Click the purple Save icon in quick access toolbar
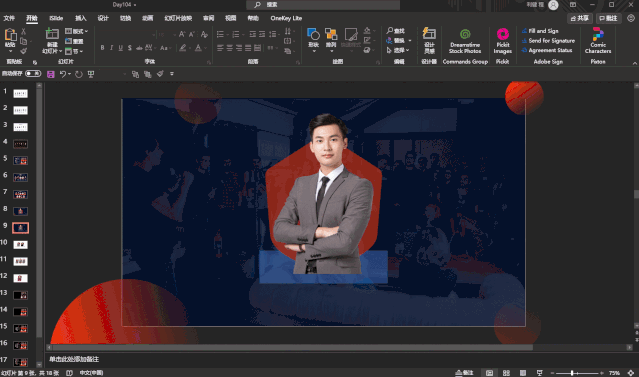The width and height of the screenshot is (639, 377). tap(51, 74)
